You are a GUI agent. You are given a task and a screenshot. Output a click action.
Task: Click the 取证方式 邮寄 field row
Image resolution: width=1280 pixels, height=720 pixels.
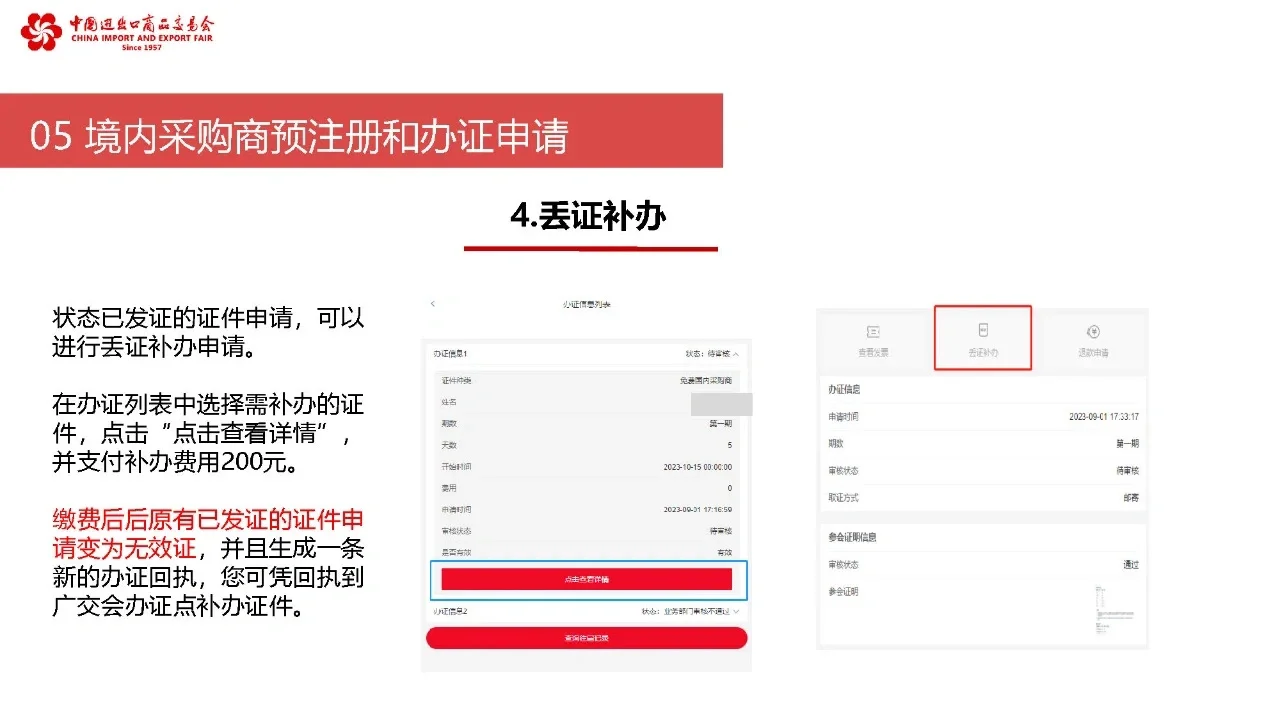point(983,497)
